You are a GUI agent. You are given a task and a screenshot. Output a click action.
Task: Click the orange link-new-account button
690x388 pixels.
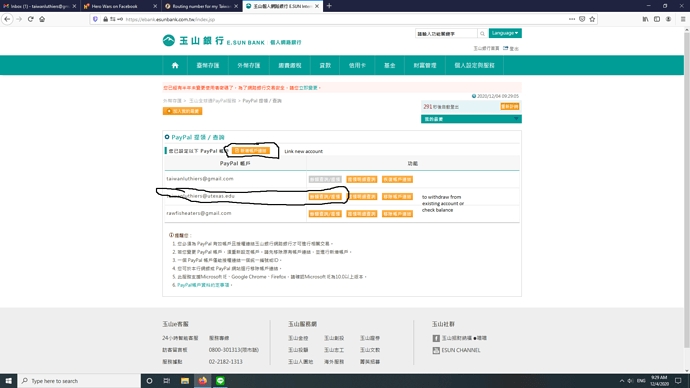tap(251, 150)
